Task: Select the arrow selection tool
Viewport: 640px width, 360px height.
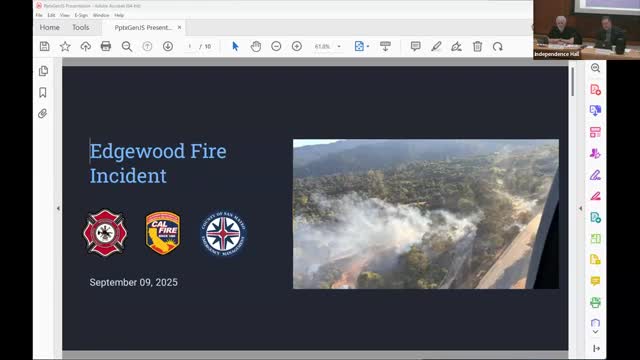Action: [235, 47]
